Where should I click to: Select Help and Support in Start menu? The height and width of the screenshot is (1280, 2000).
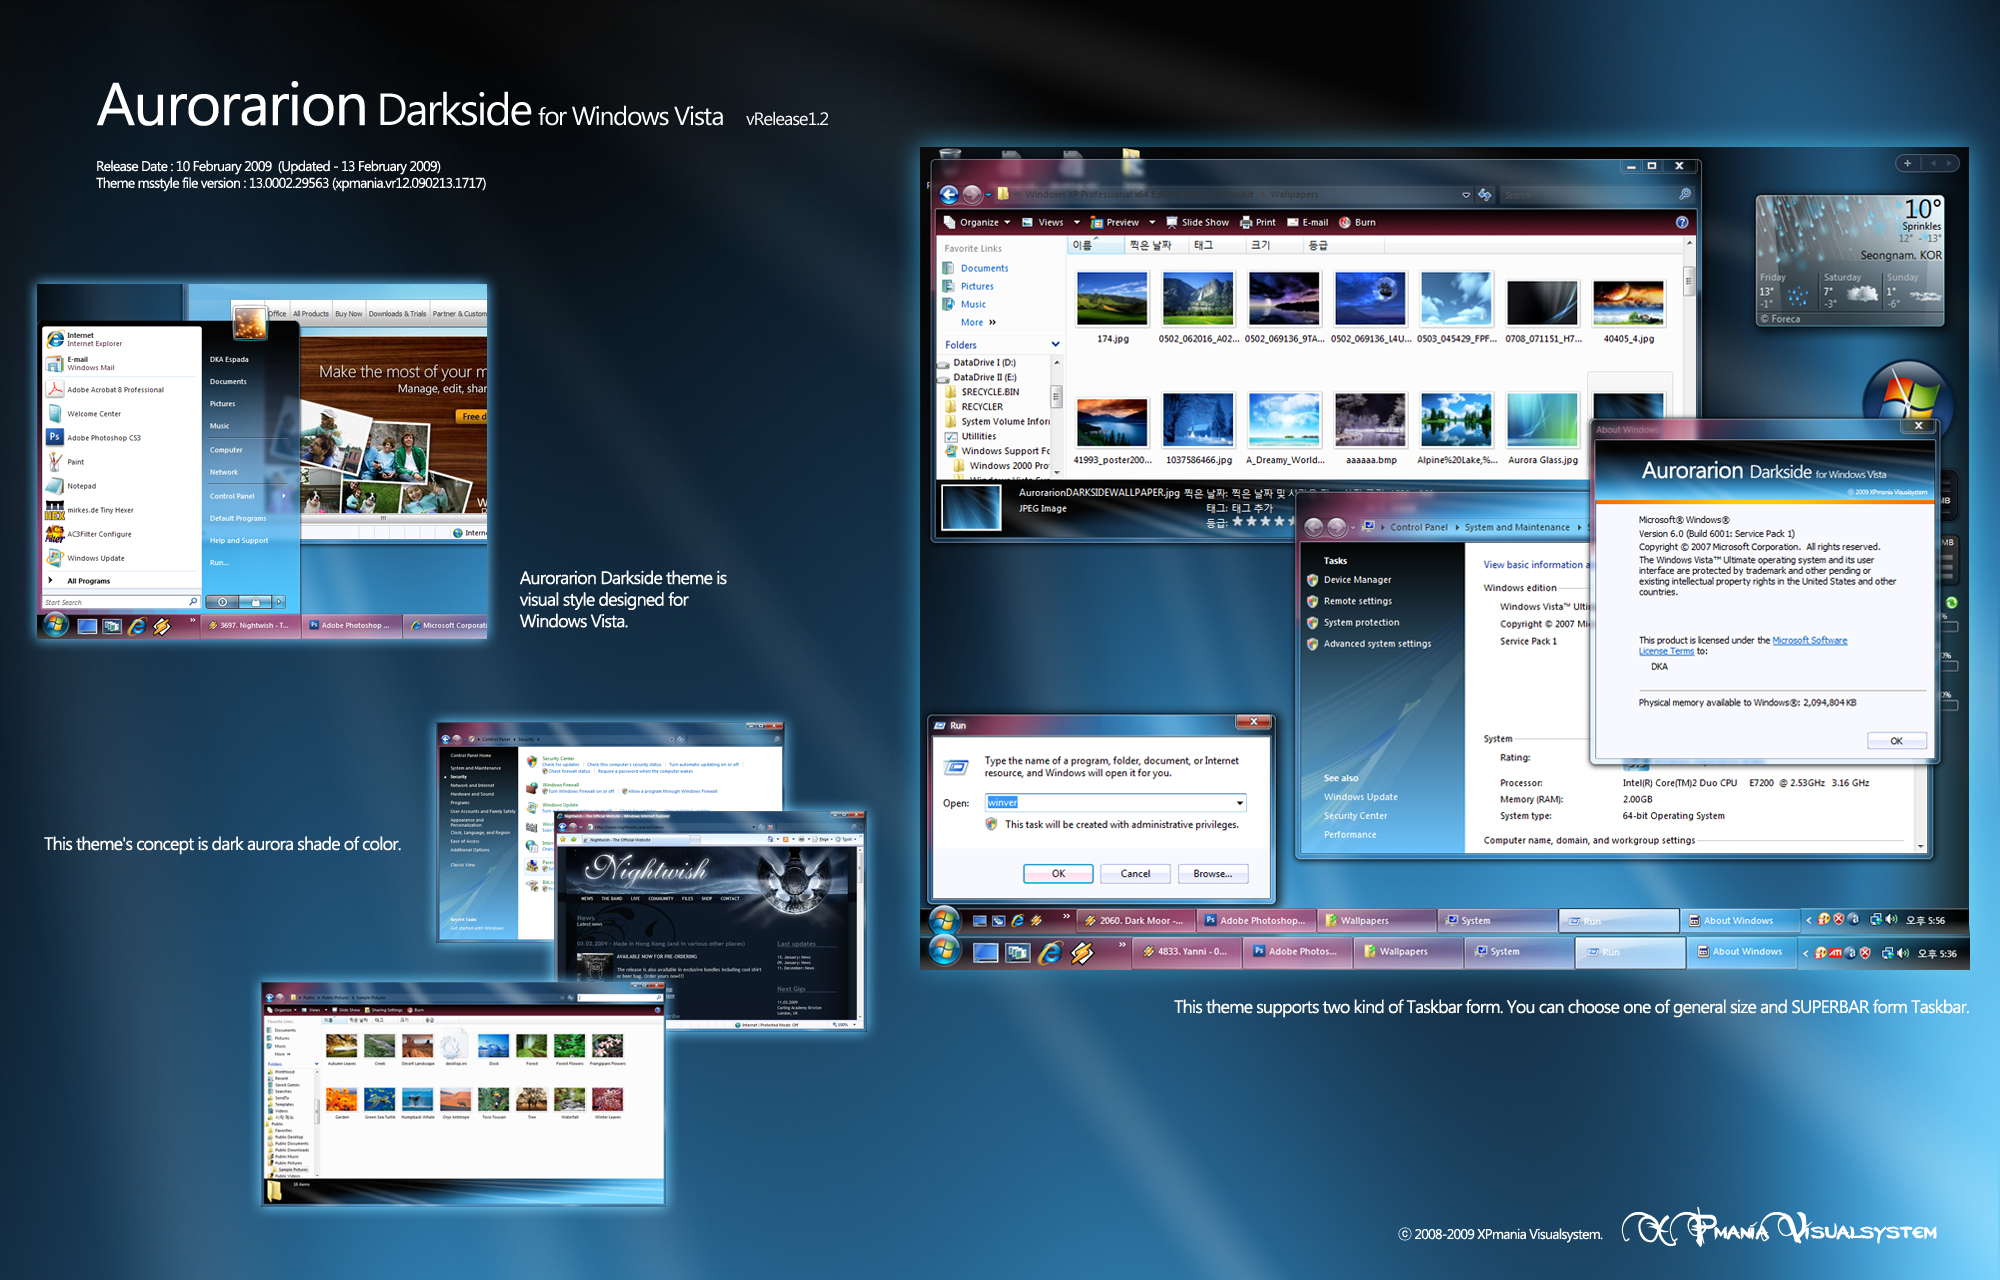point(239,540)
